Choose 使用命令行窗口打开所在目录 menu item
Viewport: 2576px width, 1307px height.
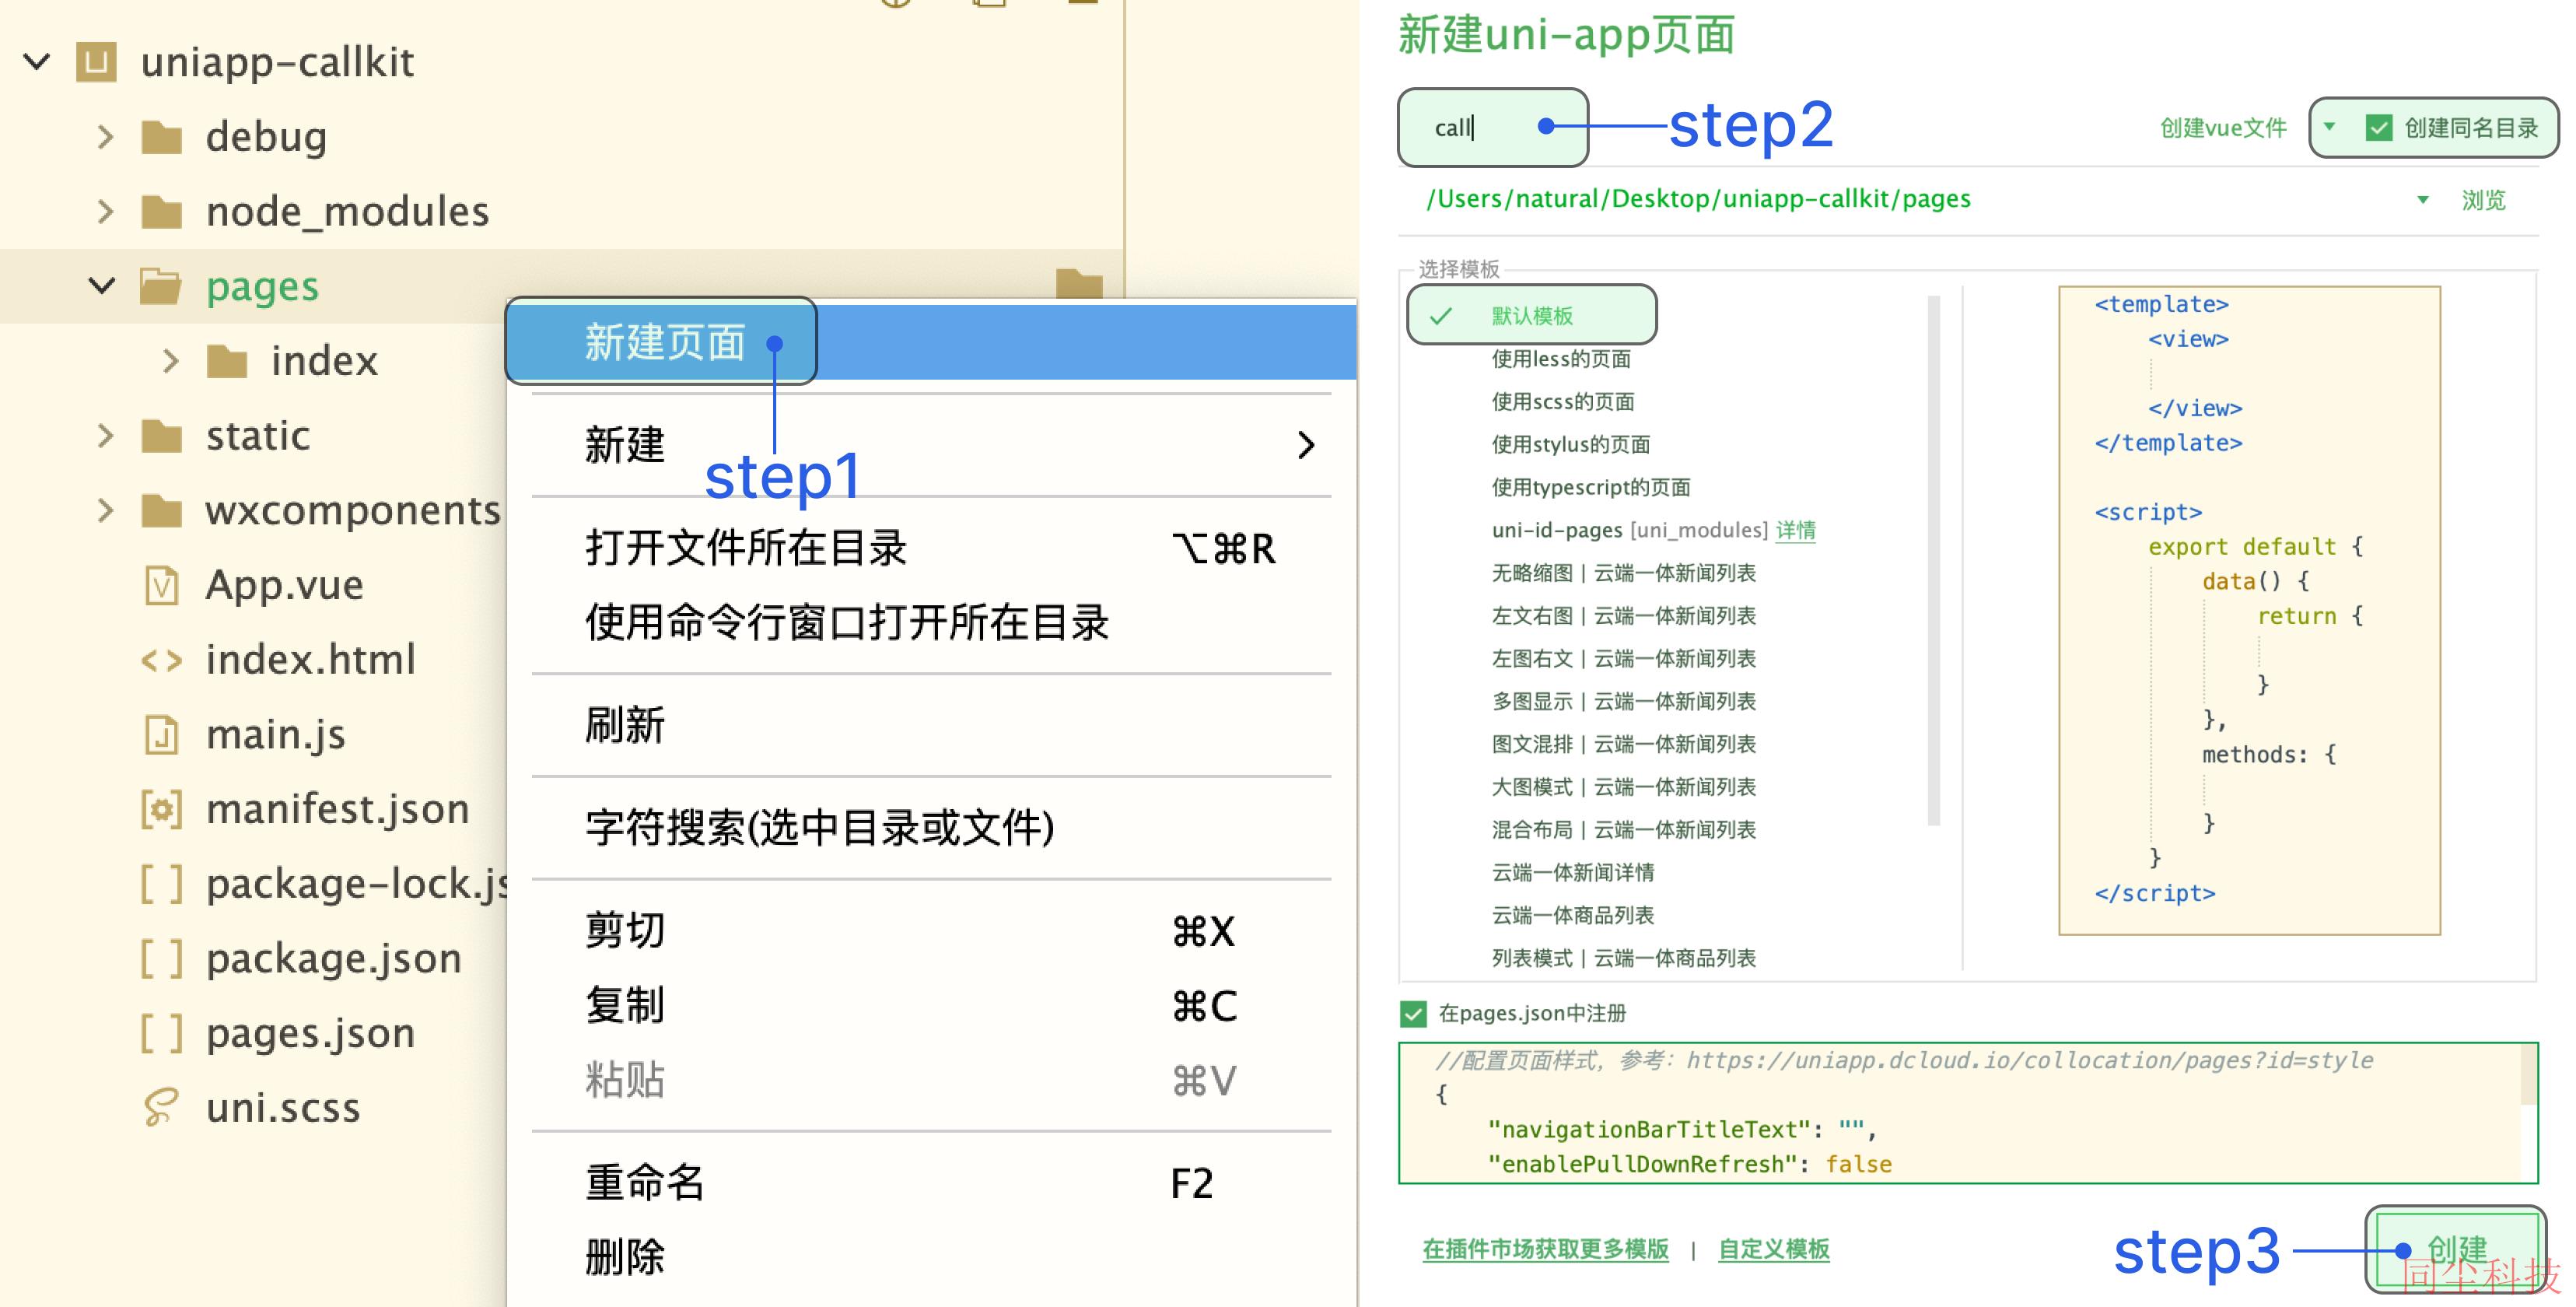pos(931,623)
